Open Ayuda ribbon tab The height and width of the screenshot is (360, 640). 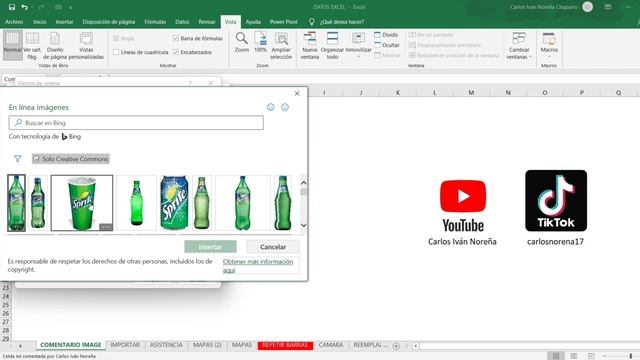click(x=253, y=22)
